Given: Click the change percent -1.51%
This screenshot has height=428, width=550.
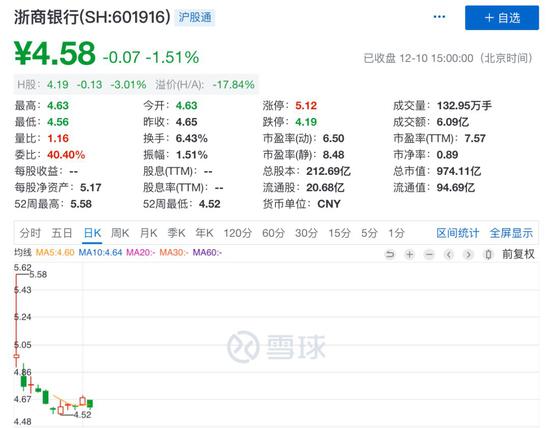Looking at the screenshot, I should click(173, 57).
